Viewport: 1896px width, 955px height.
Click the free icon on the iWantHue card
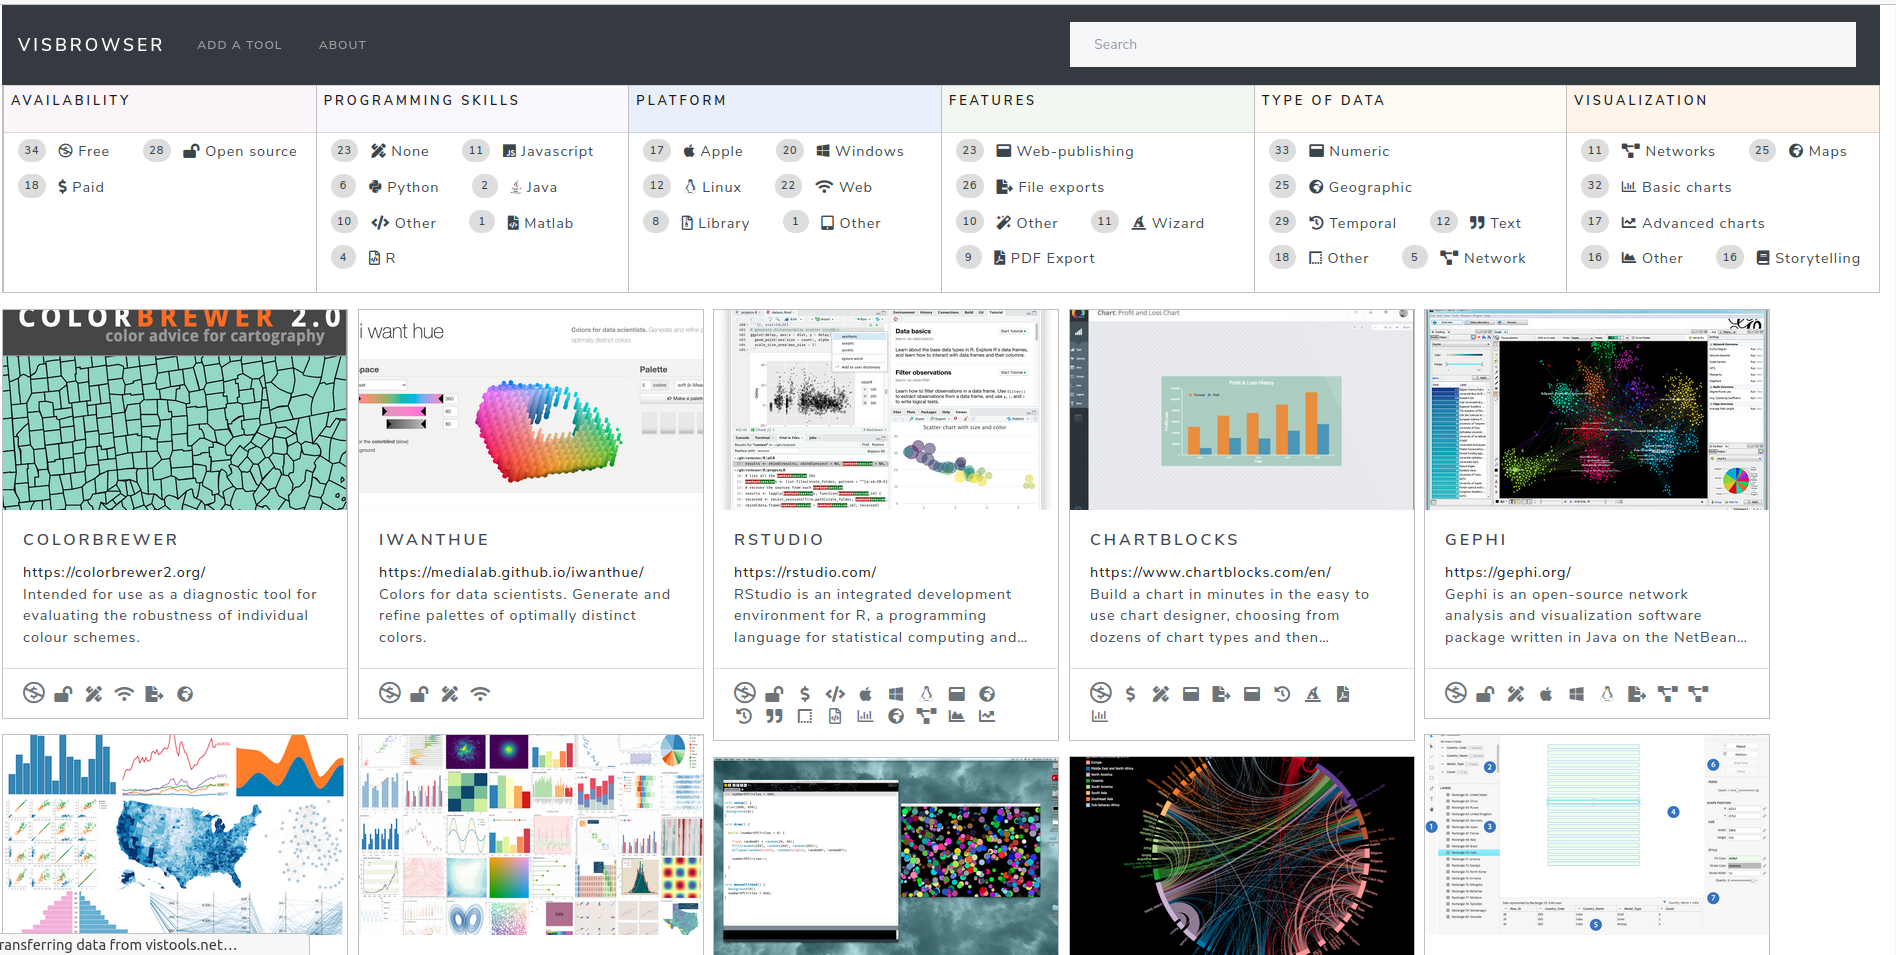click(390, 692)
